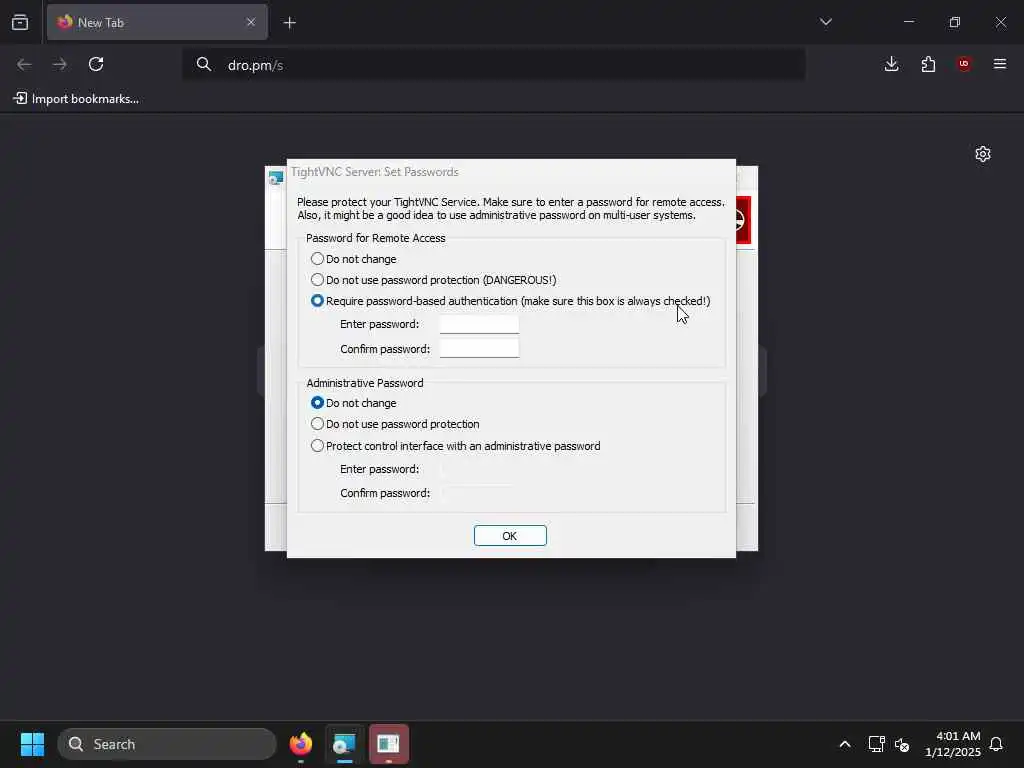Restore down the Firefox window
Viewport: 1024px width, 768px height.
tap(955, 22)
